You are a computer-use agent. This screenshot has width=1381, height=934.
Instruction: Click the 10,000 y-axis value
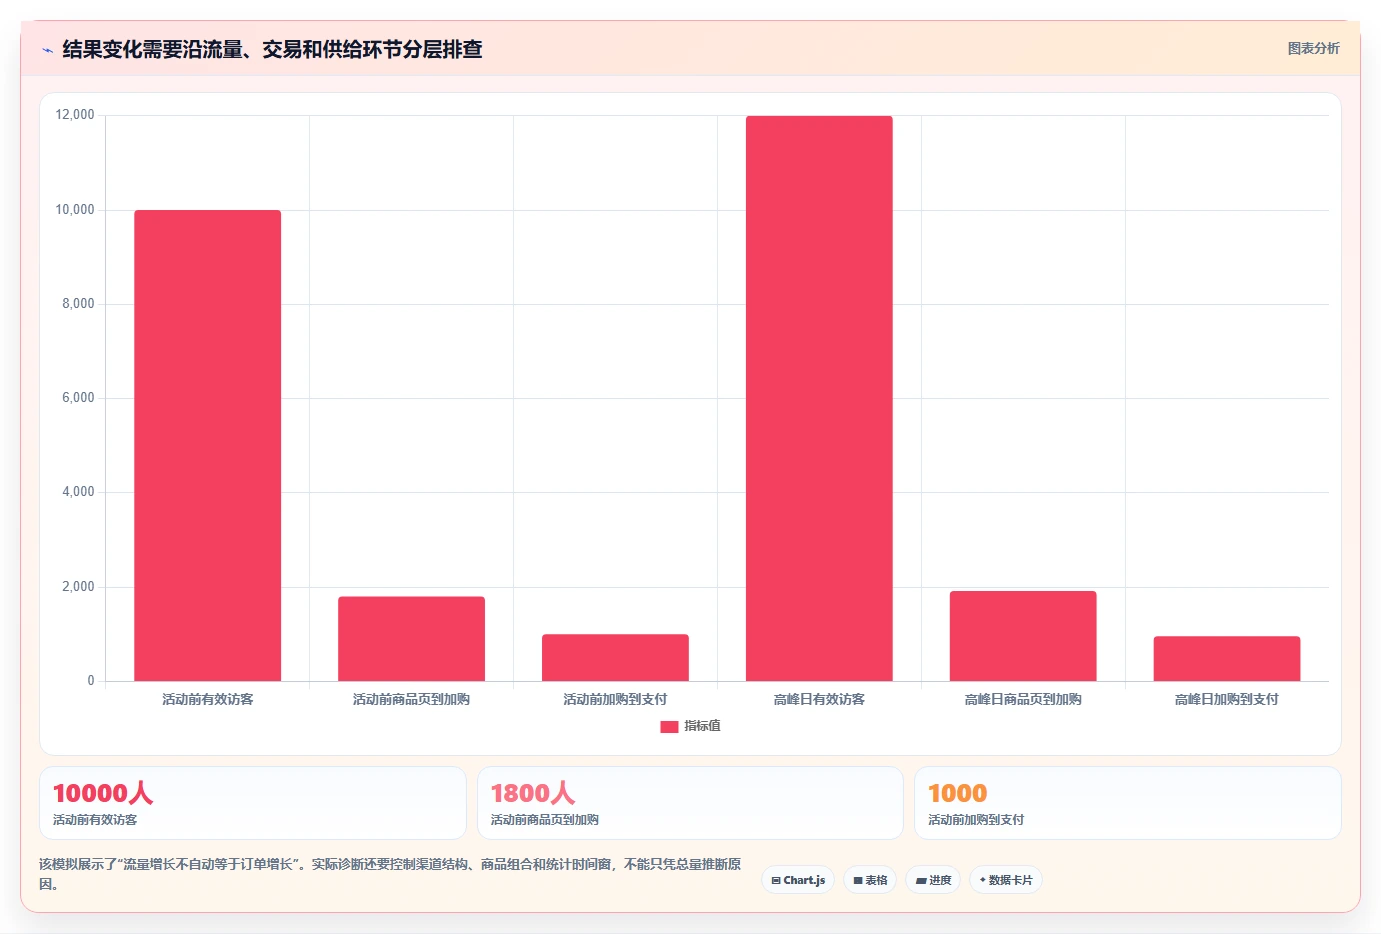point(75,210)
